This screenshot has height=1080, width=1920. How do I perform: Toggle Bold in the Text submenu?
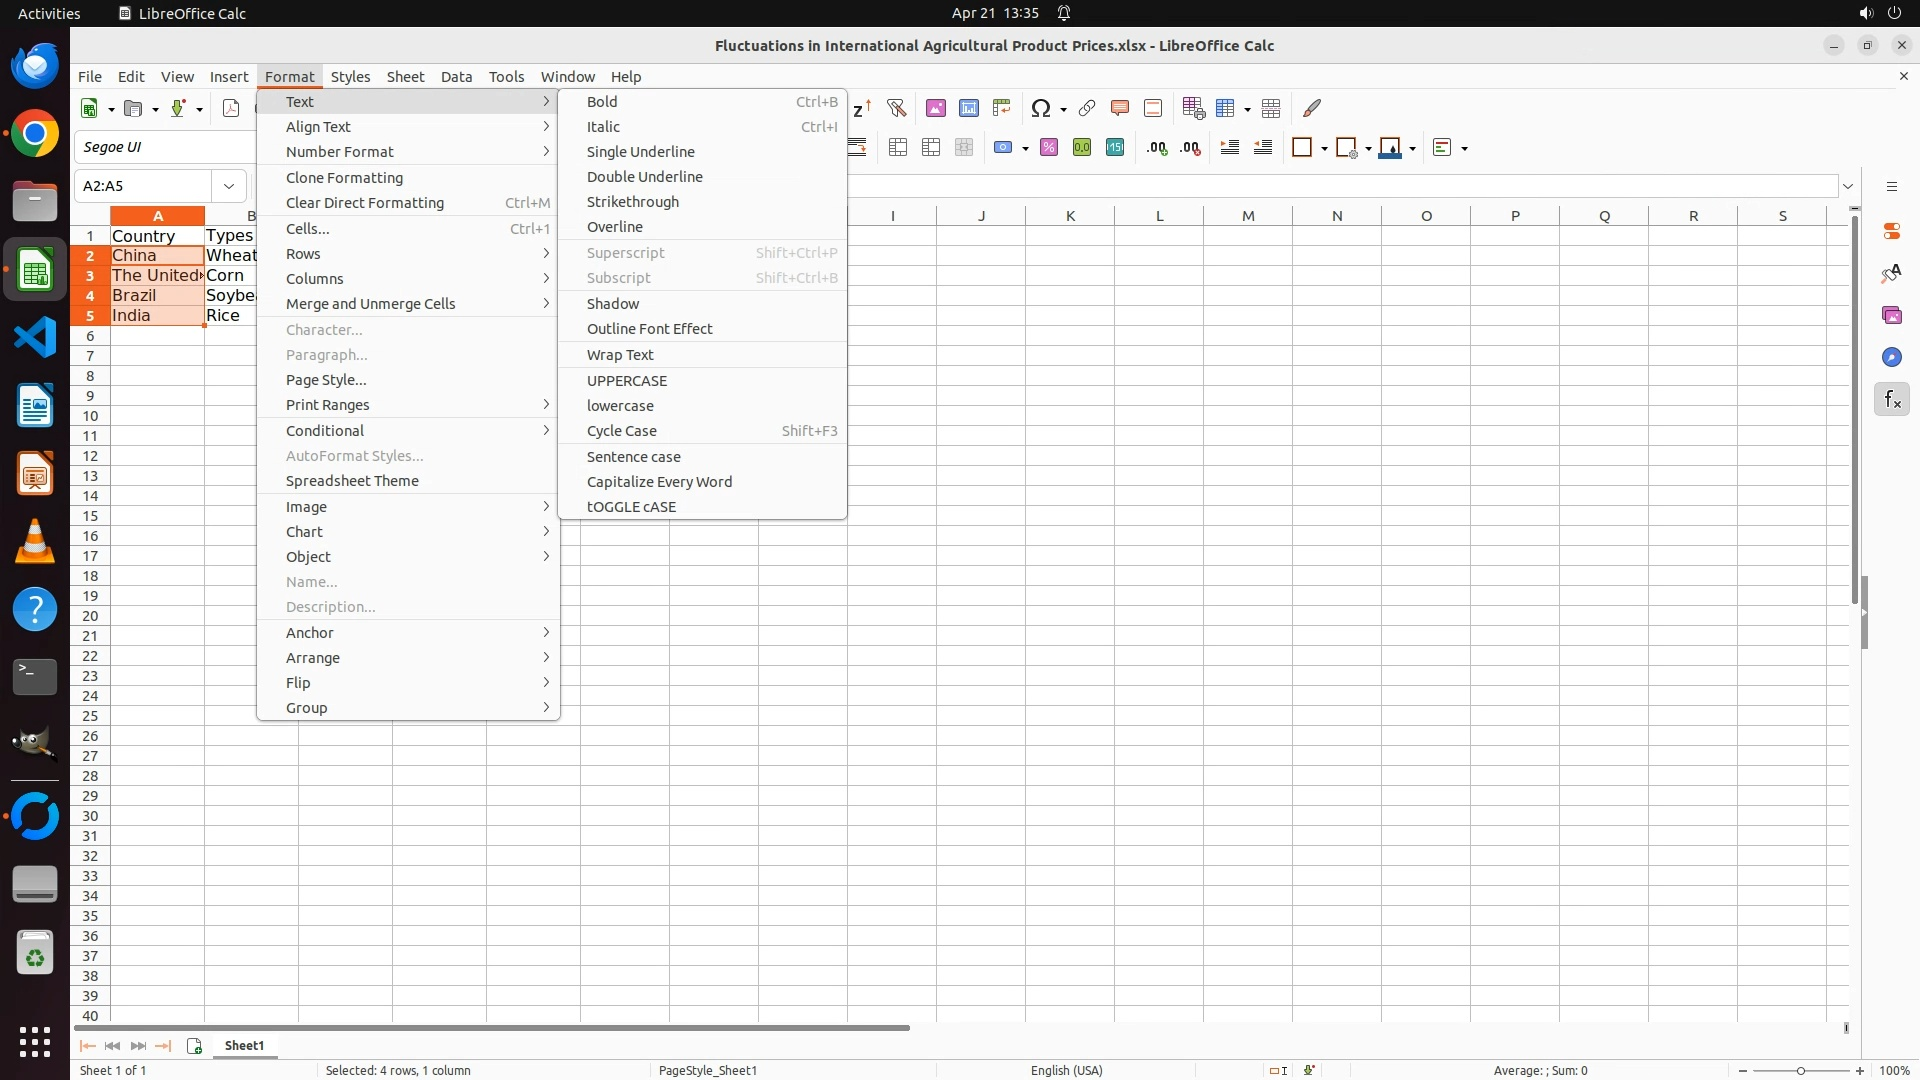point(602,102)
